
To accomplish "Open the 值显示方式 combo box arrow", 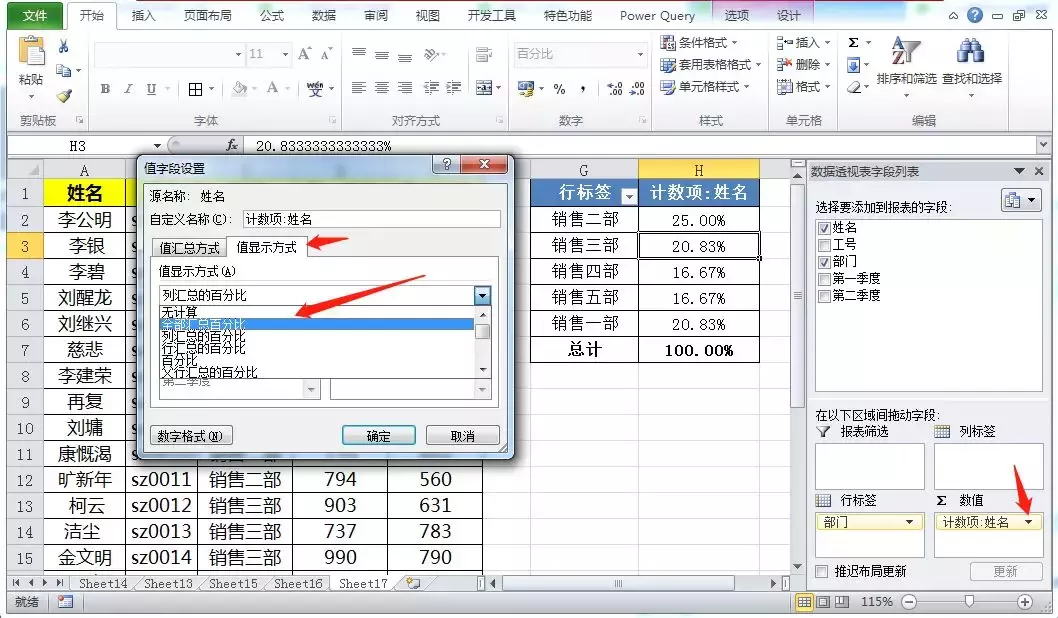I will (x=482, y=296).
